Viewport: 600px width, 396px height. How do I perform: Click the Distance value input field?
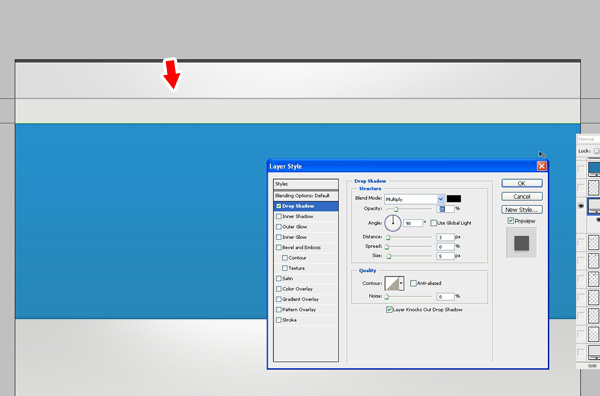pyautogui.click(x=445, y=237)
